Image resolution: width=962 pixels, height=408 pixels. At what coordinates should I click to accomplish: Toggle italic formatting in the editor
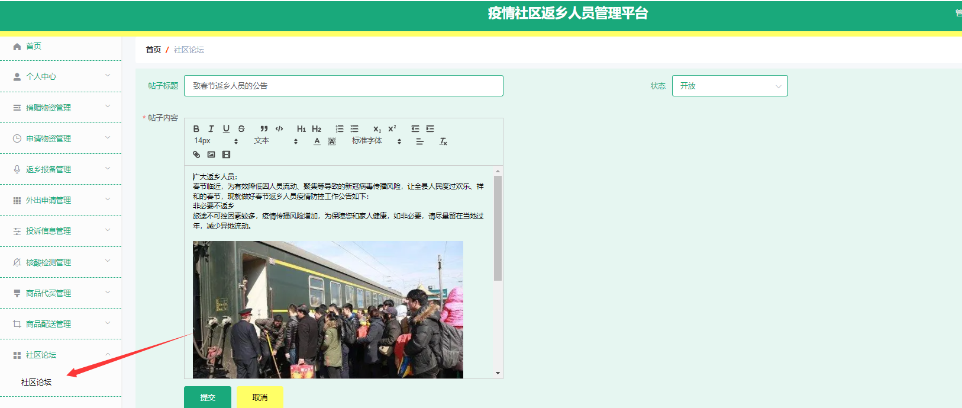[x=211, y=129]
